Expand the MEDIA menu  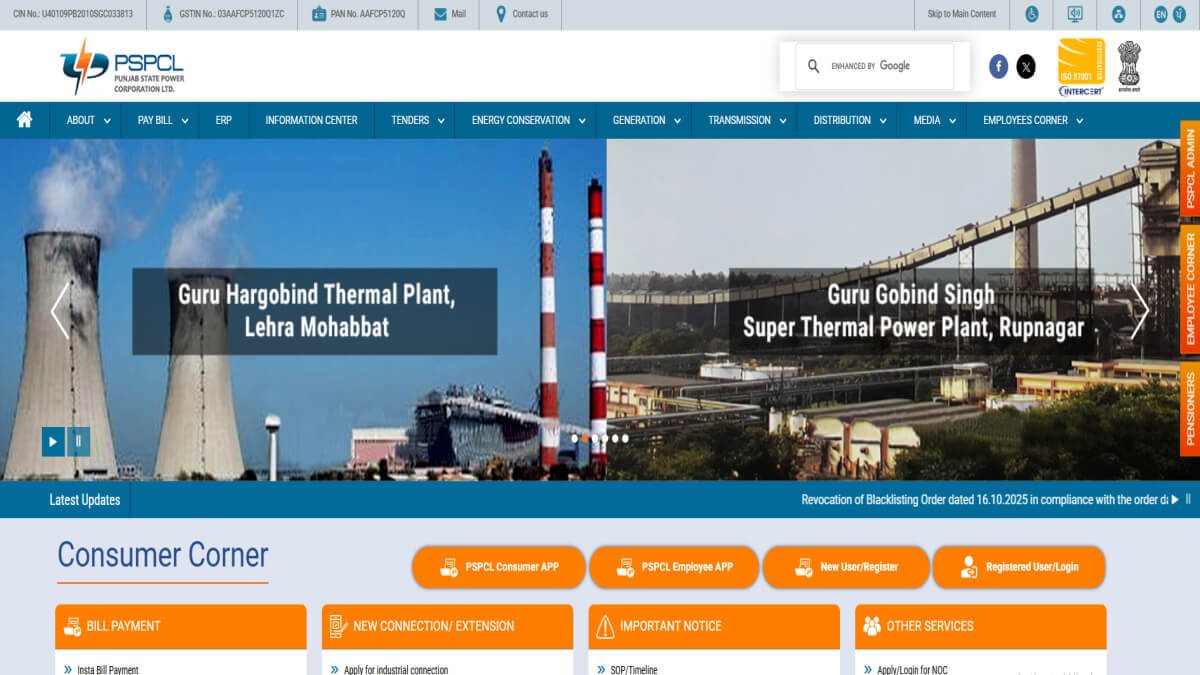click(x=934, y=120)
